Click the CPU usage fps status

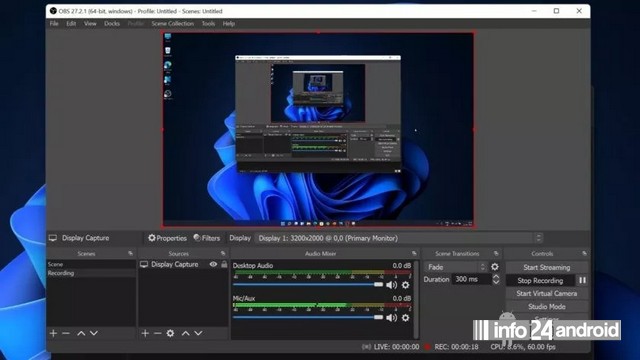[523, 347]
